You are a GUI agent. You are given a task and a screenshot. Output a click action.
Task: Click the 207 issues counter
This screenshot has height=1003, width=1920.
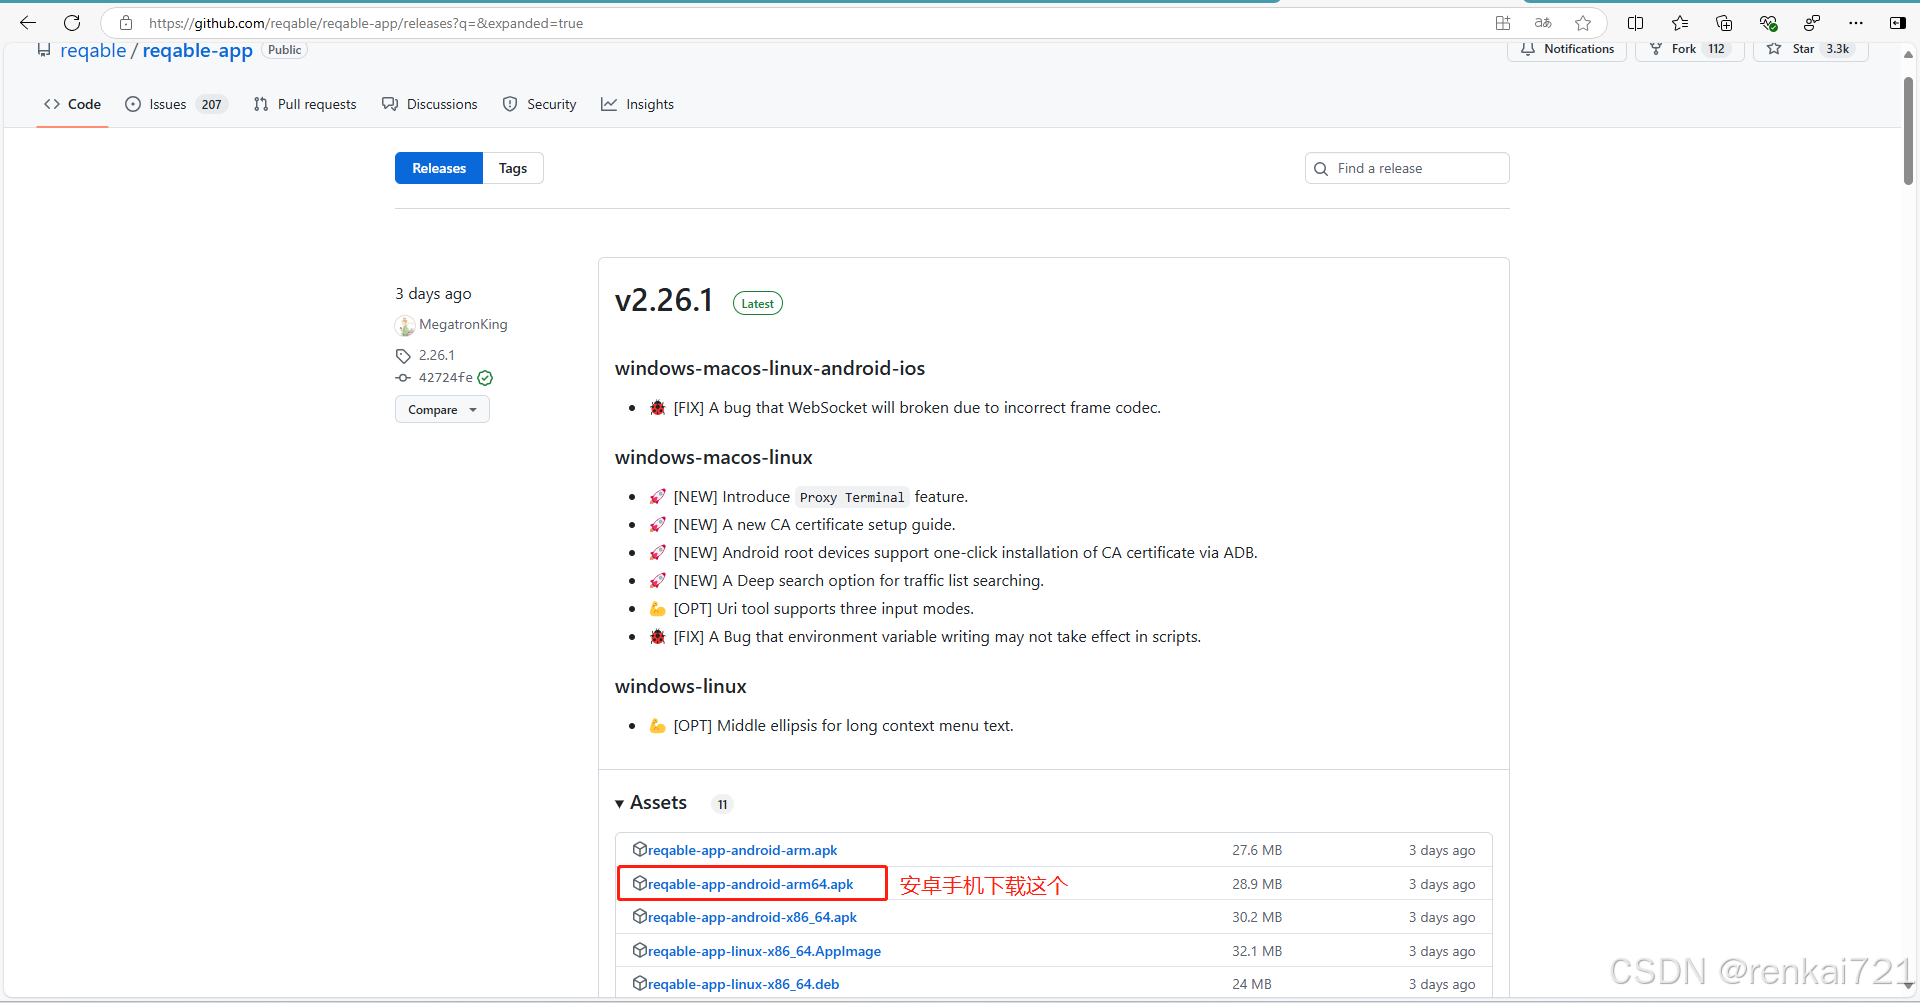(x=211, y=104)
